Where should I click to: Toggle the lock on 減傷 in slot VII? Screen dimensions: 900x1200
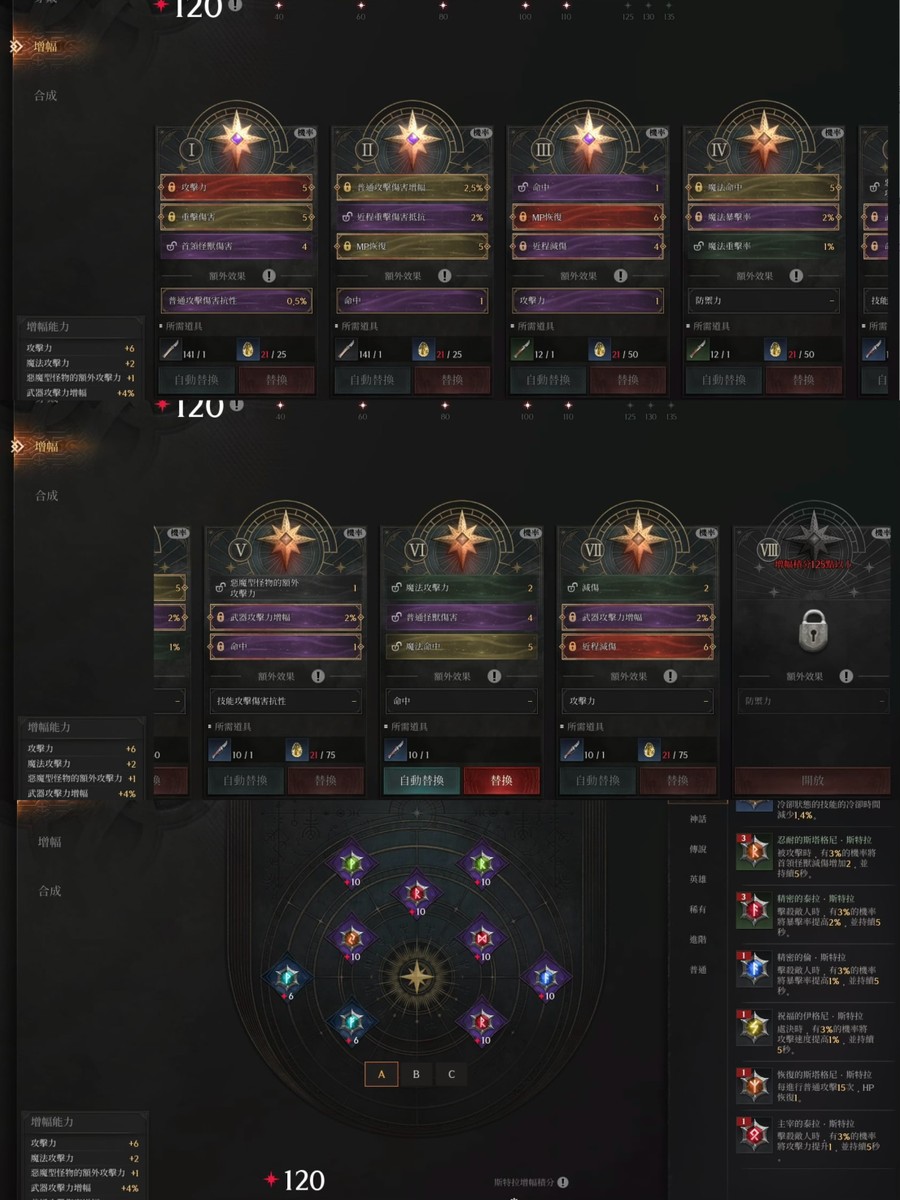573,588
